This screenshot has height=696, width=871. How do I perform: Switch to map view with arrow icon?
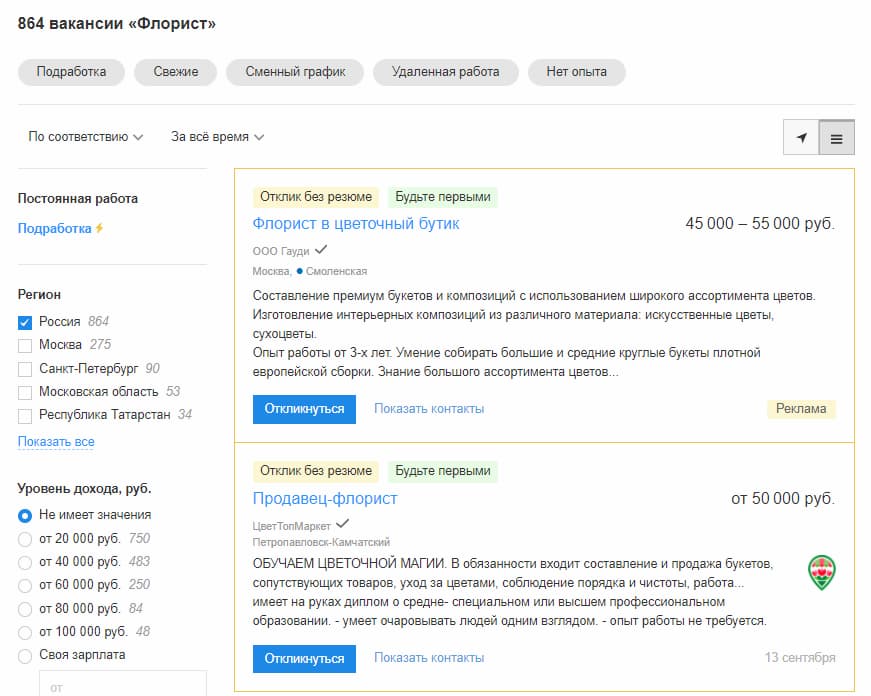pyautogui.click(x=801, y=137)
